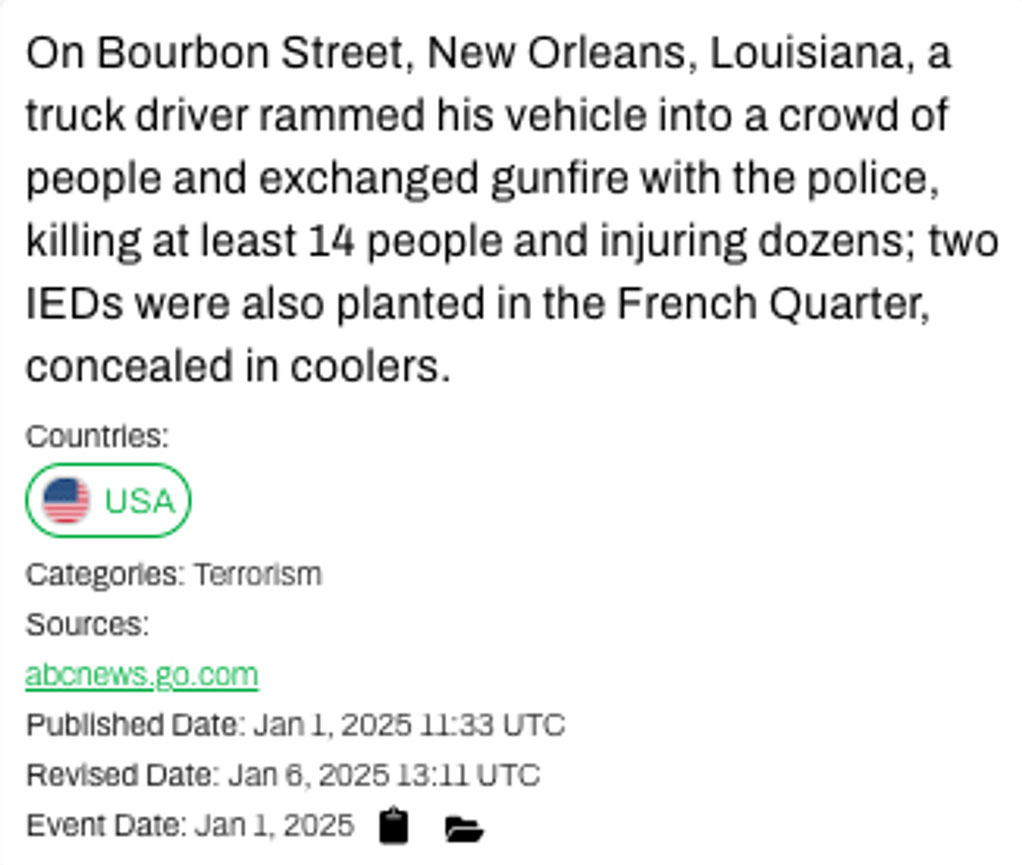Screen dimensions: 1022x865
Task: Click the "exchanged gunfire" phrase
Action: point(420,178)
